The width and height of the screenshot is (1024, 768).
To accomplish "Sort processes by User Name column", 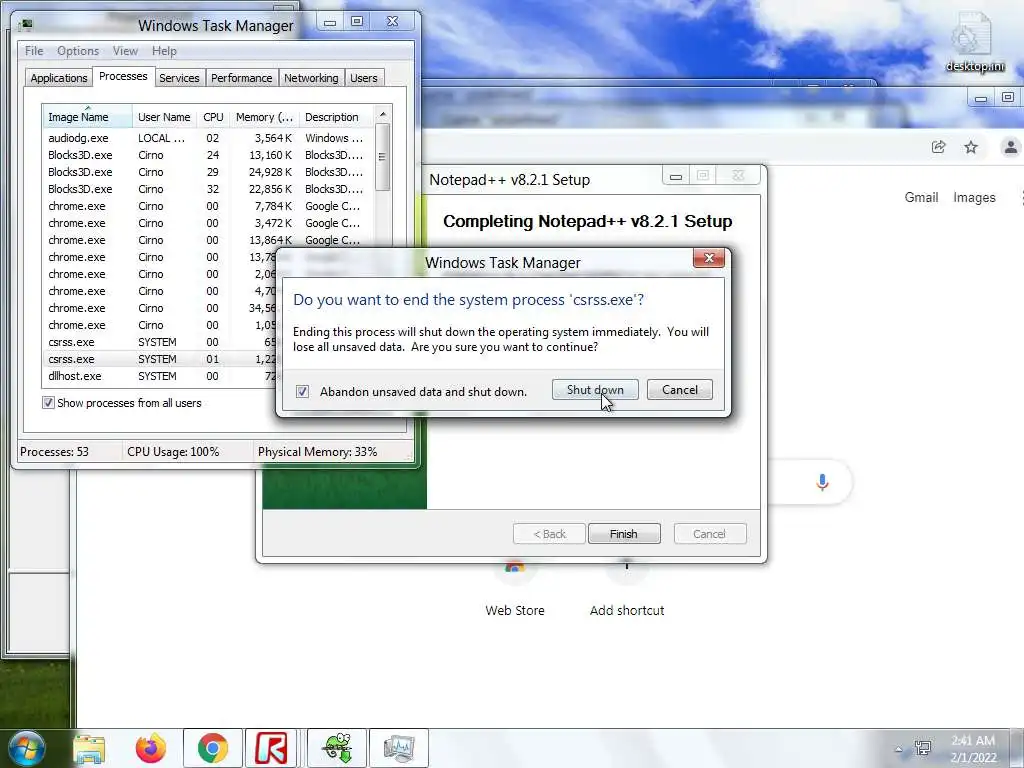I will tap(164, 117).
